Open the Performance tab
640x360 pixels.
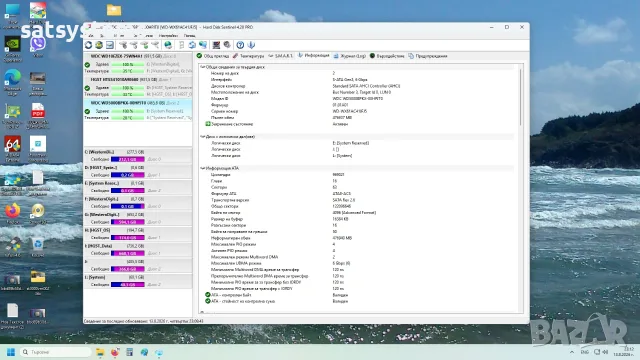pyautogui.click(x=387, y=56)
